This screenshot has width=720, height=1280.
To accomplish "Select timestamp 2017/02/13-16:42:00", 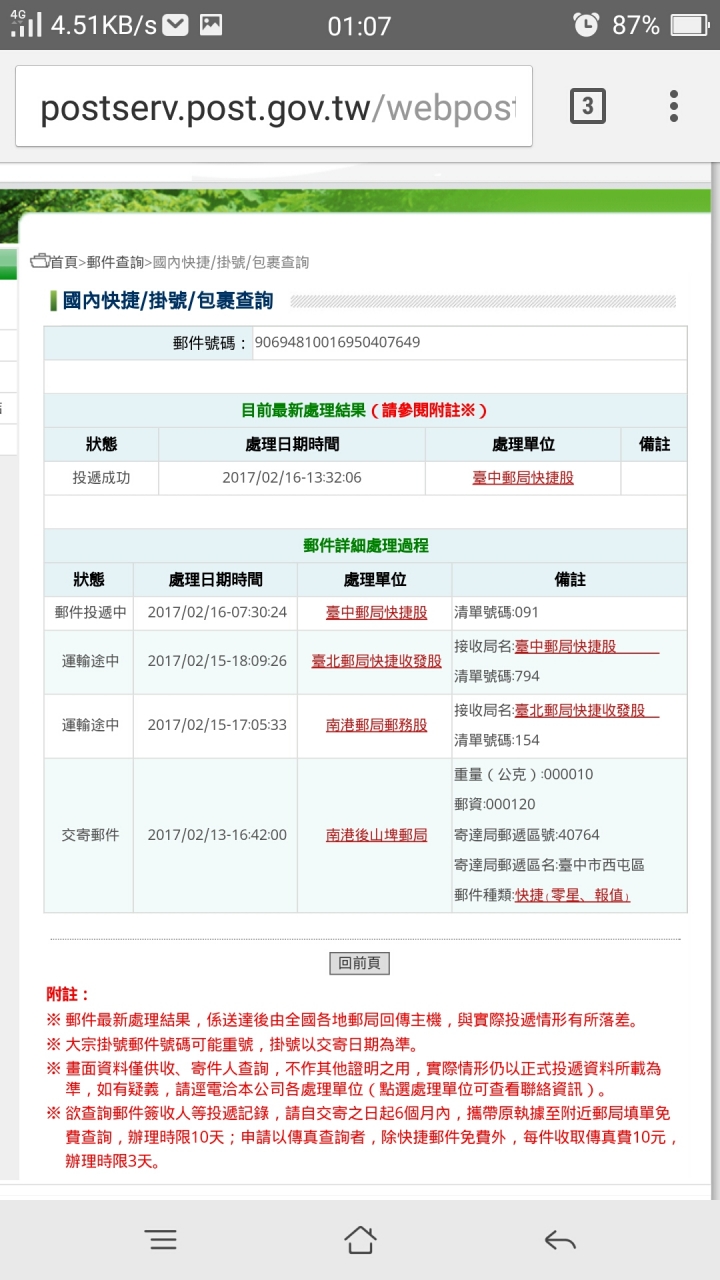I will pos(217,835).
